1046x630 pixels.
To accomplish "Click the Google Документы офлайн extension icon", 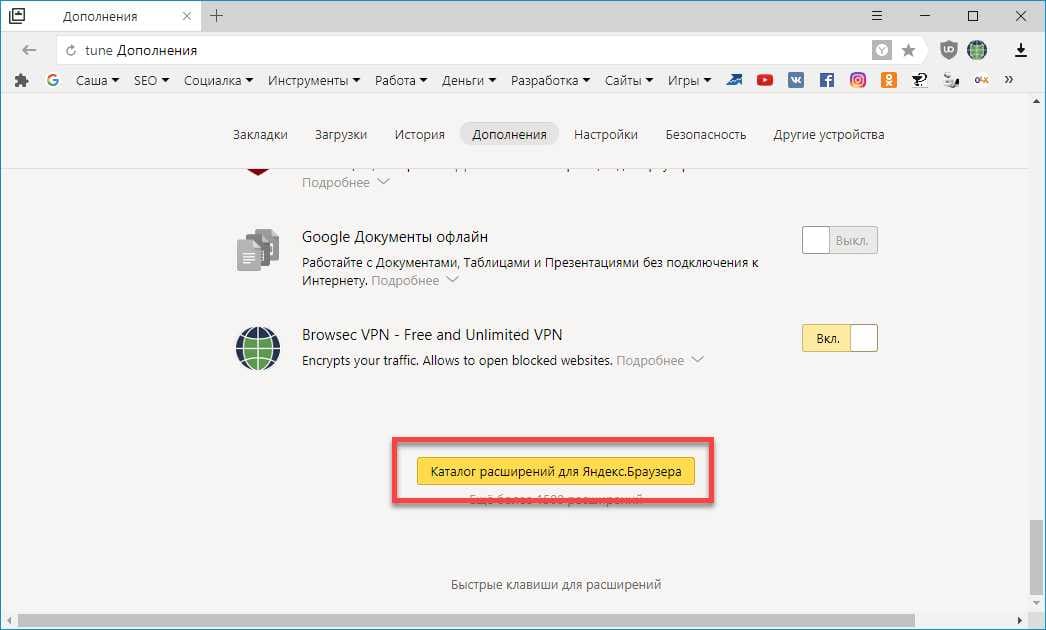I will [258, 250].
